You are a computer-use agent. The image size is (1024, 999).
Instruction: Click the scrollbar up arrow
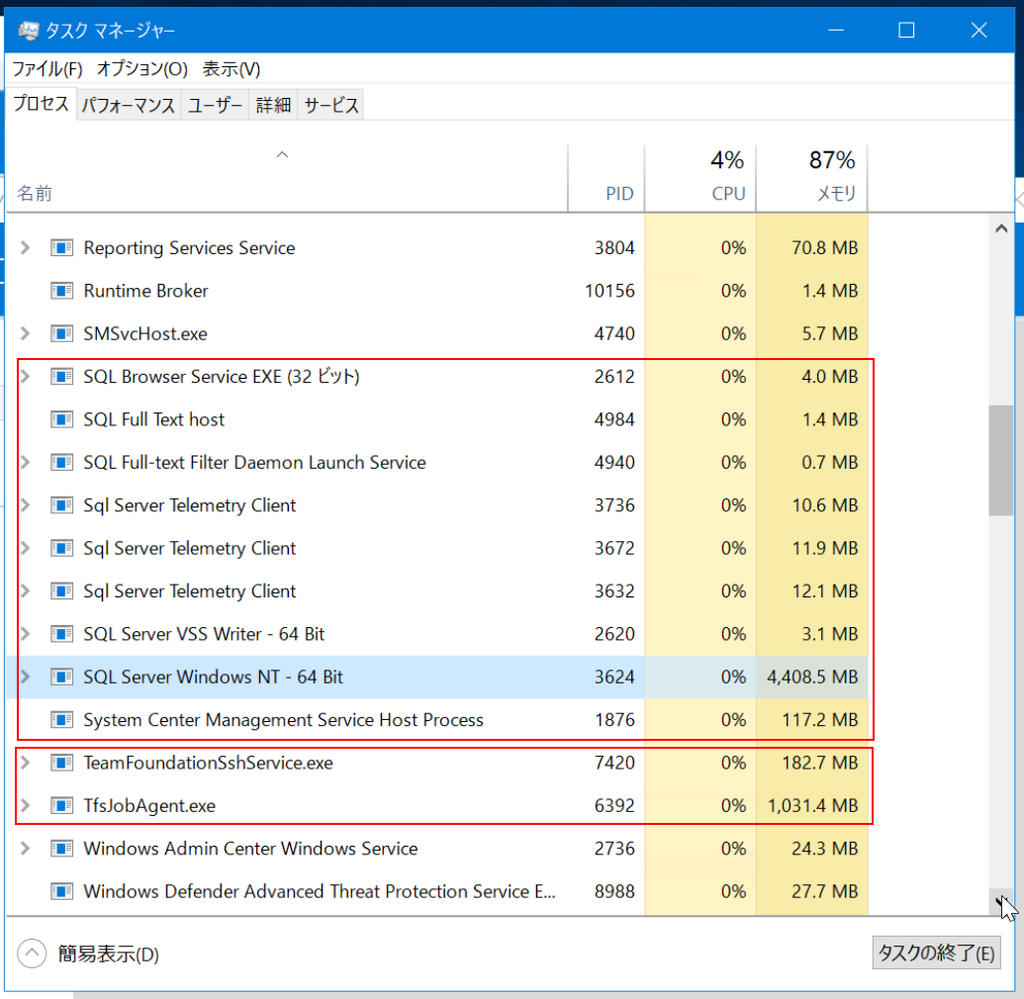(x=1001, y=229)
